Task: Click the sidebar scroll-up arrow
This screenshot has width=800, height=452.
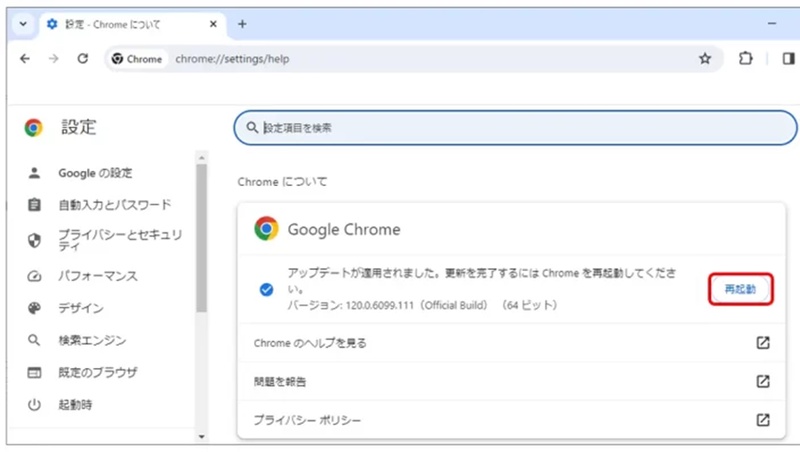Action: [x=202, y=158]
